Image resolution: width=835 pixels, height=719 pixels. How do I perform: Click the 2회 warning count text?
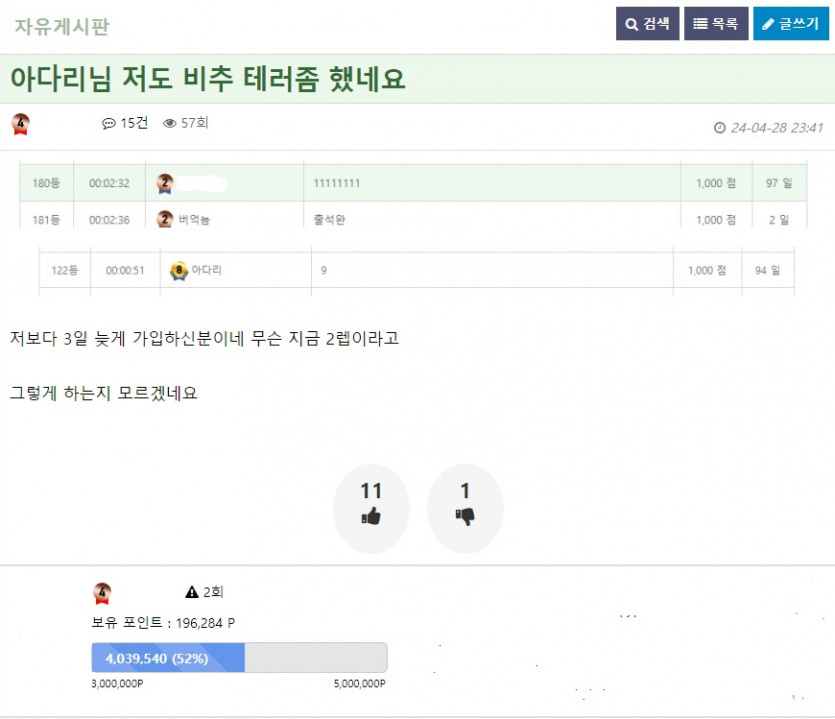[213, 592]
